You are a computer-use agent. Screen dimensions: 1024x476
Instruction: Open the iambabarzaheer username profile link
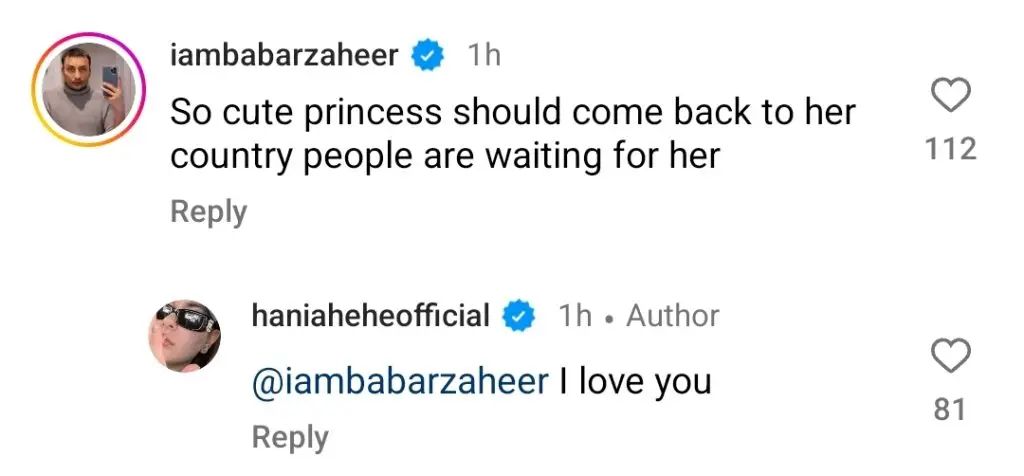tap(284, 56)
